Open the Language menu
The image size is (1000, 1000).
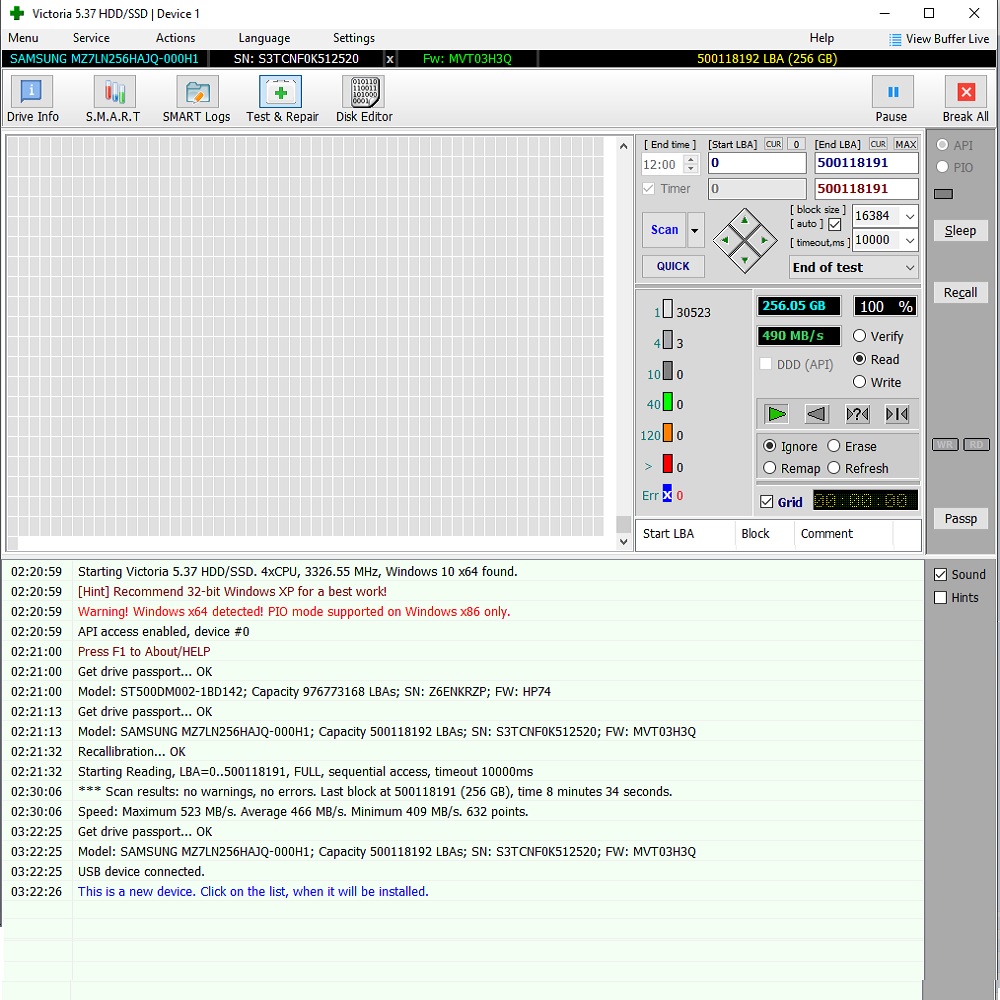pyautogui.click(x=264, y=38)
